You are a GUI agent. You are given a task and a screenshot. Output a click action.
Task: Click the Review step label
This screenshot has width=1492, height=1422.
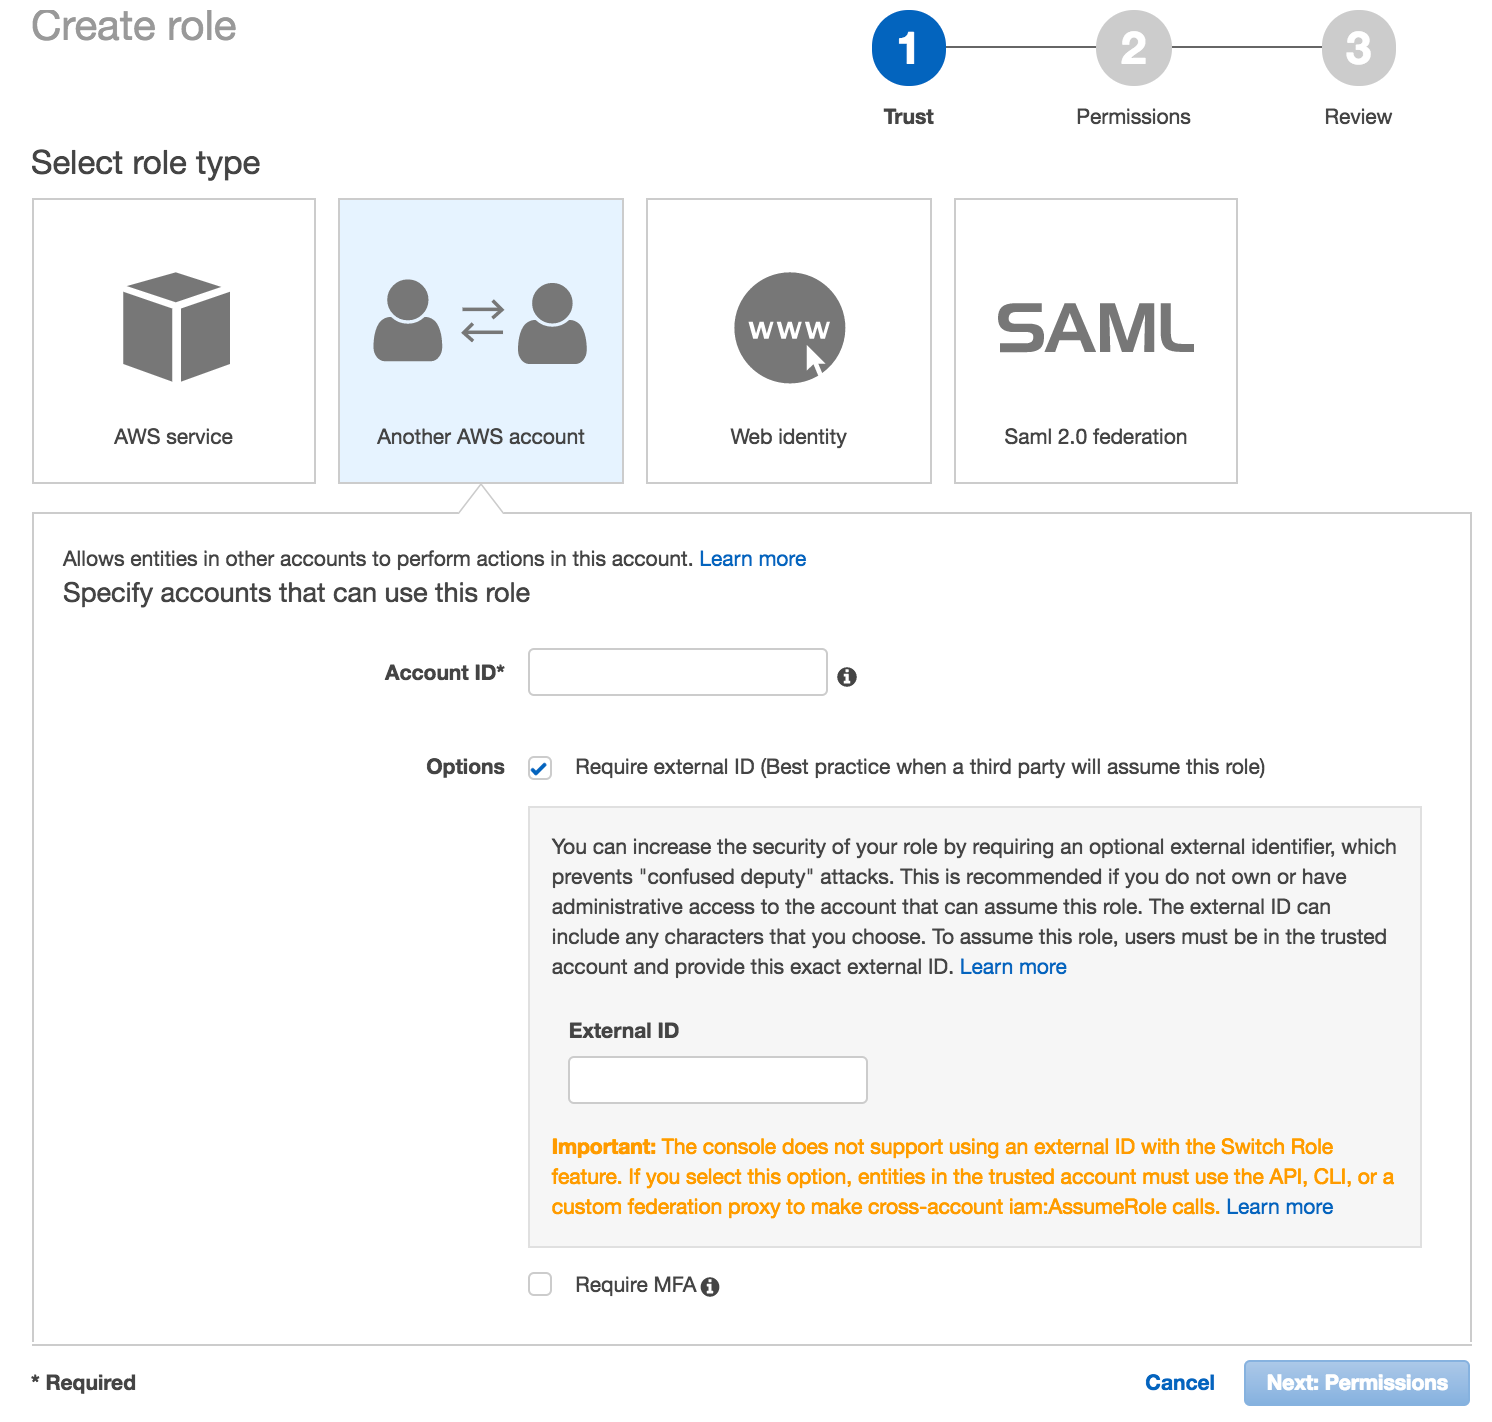click(x=1358, y=117)
